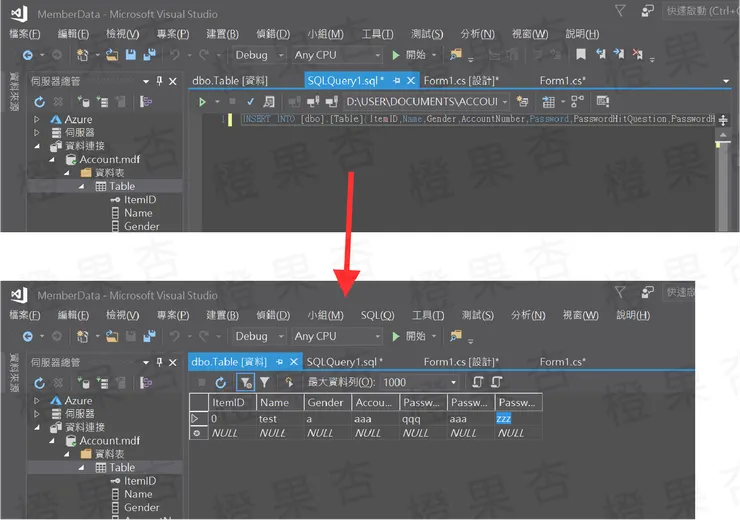Click New Project icon in top window toolbar
Viewport: 740px width, 520px height.
pos(83,55)
